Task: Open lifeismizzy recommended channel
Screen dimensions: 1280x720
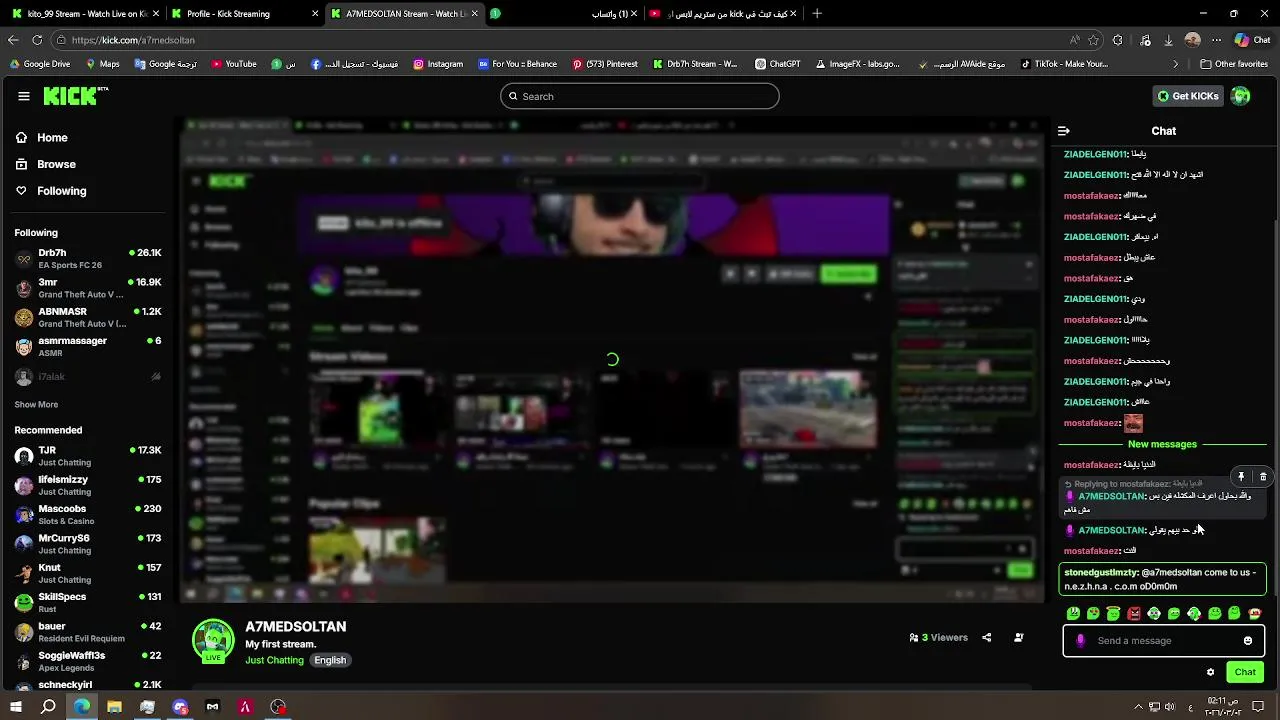Action: tap(88, 485)
